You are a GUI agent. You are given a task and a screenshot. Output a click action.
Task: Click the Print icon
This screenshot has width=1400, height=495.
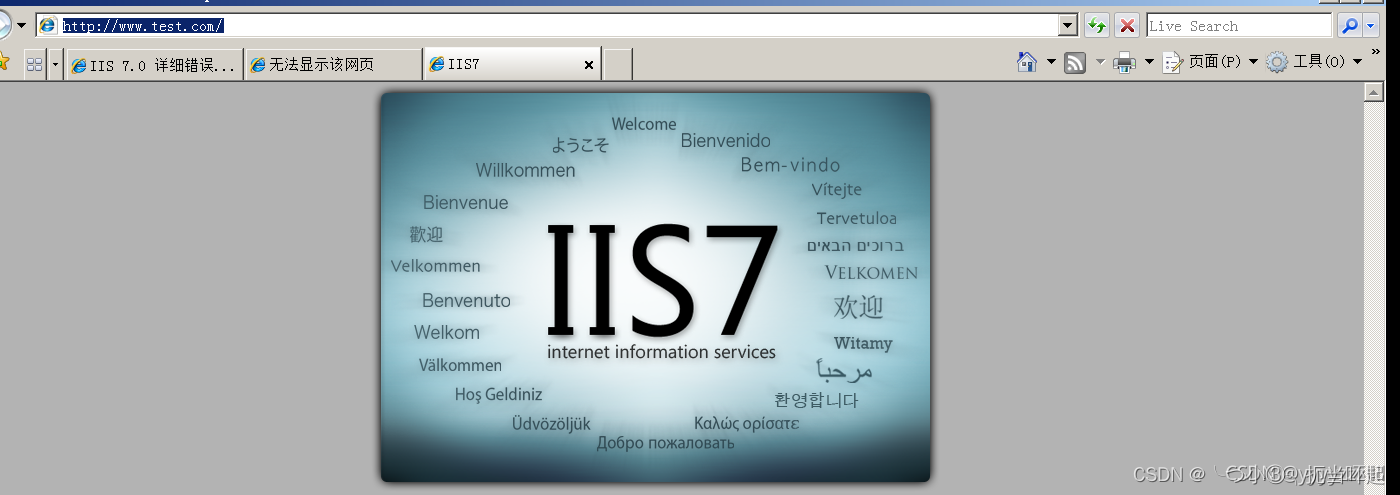pos(1125,63)
